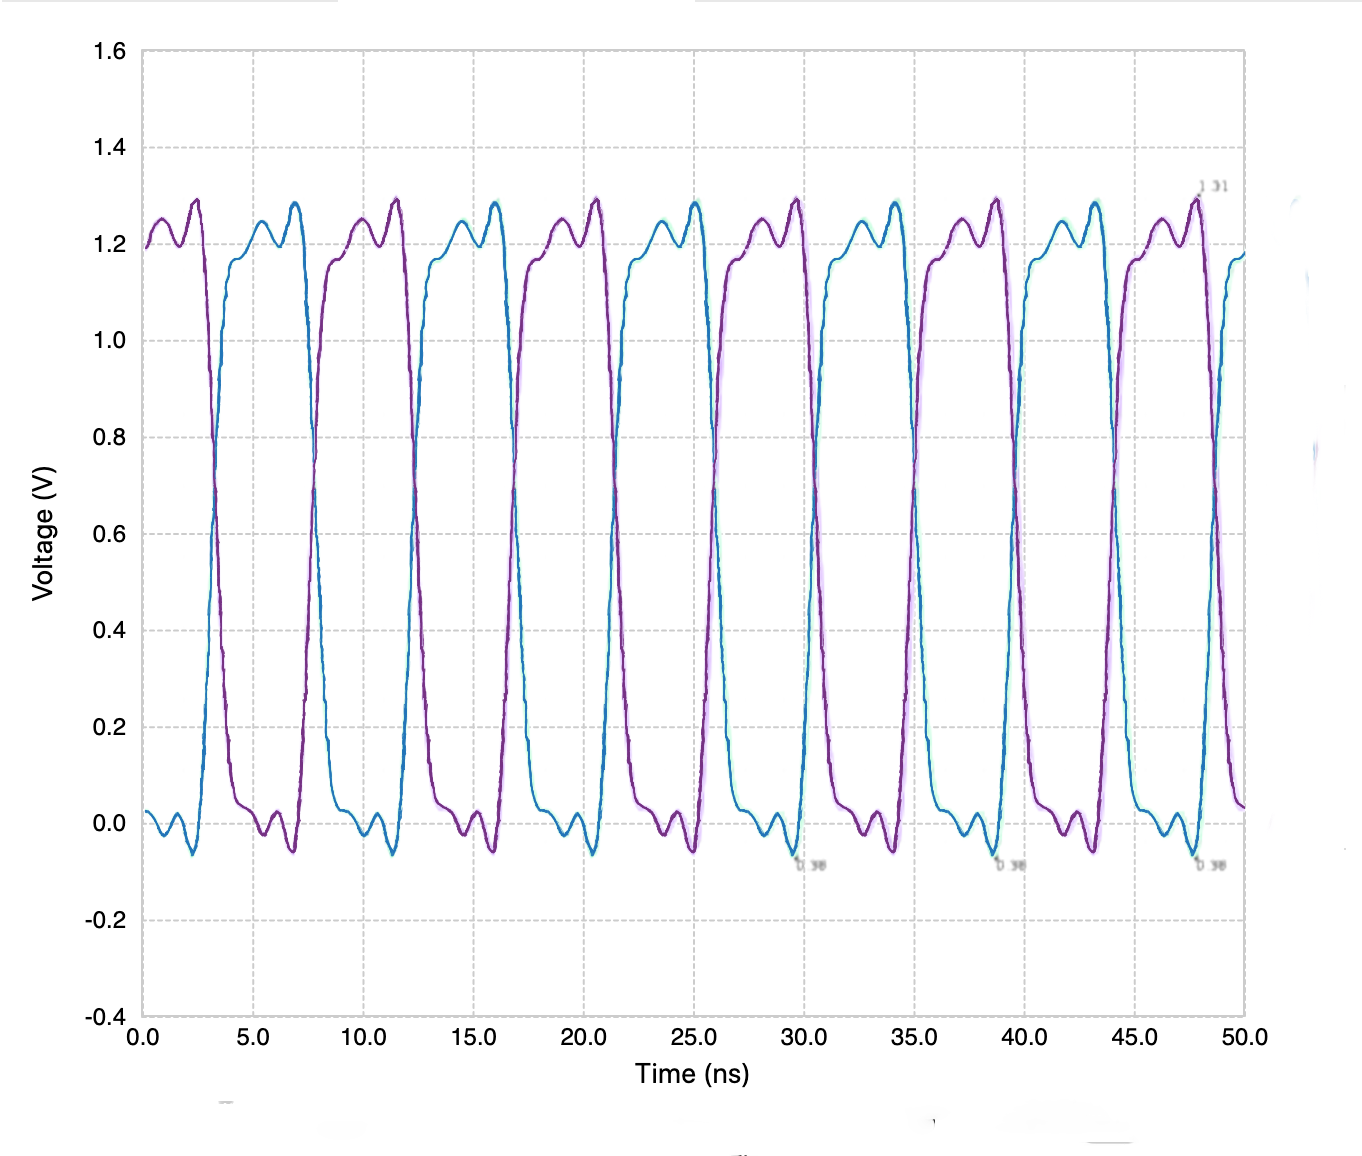
Task: Select the 5.0 time axis tick label
Action: [253, 1037]
